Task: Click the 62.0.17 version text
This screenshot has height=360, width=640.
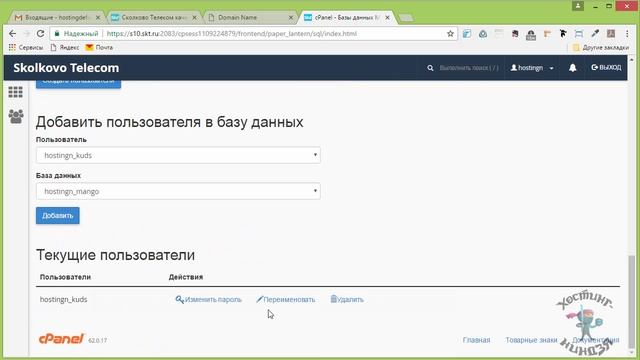Action: [x=98, y=340]
